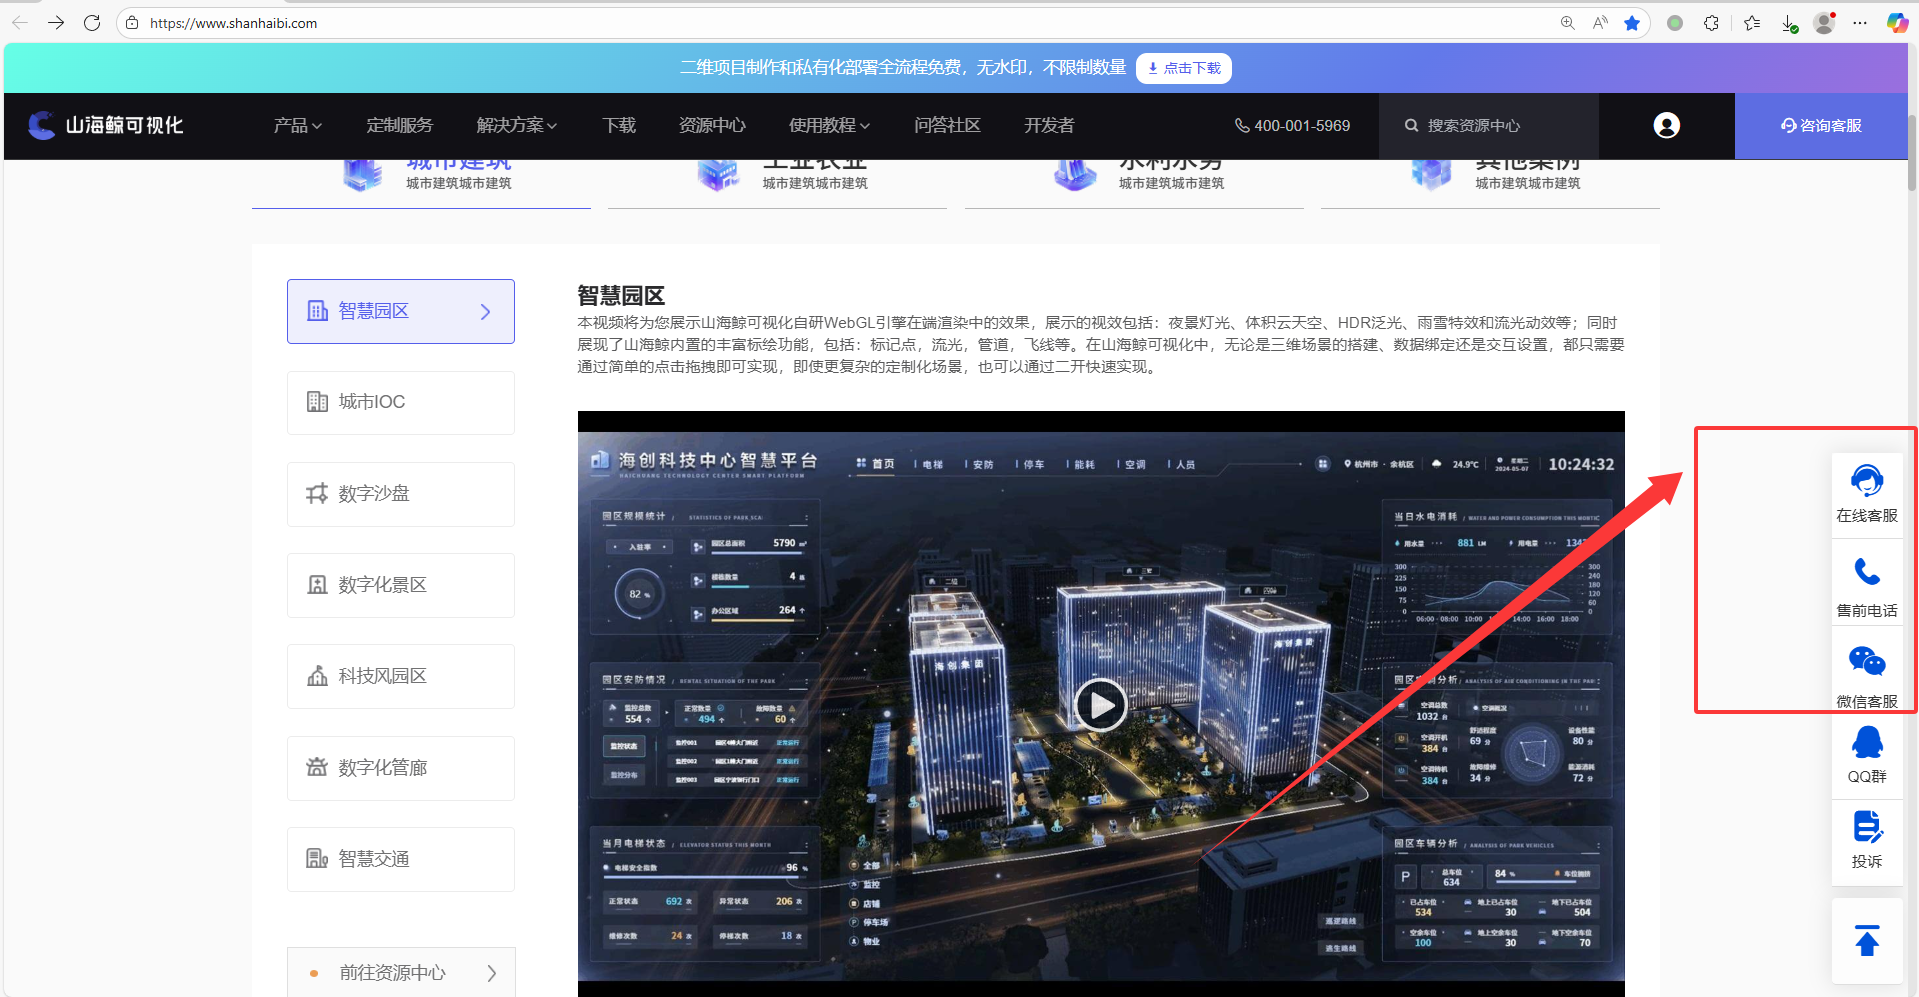1919x997 pixels.
Task: Click the browser forward arrow
Action: pos(56,22)
